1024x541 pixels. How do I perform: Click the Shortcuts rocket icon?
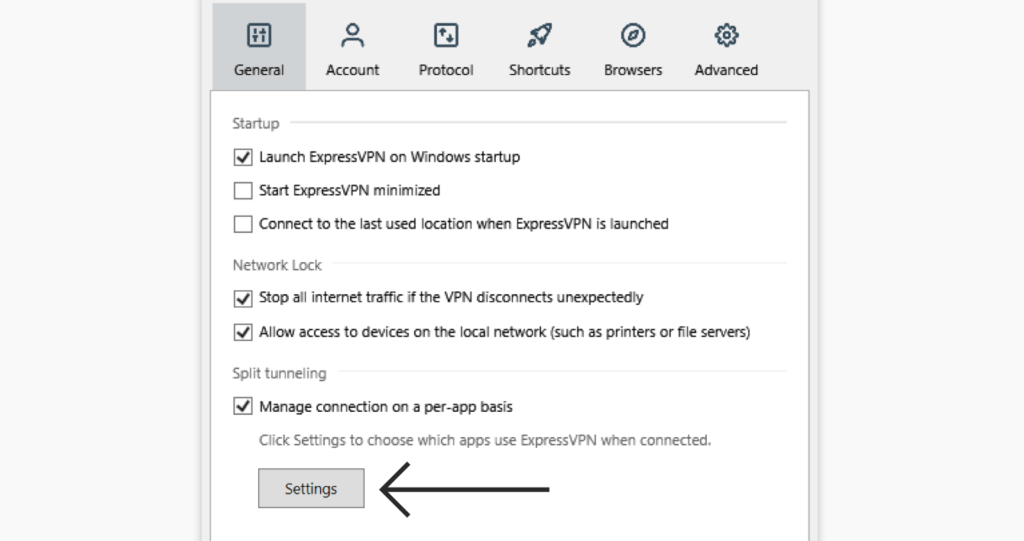pos(540,36)
